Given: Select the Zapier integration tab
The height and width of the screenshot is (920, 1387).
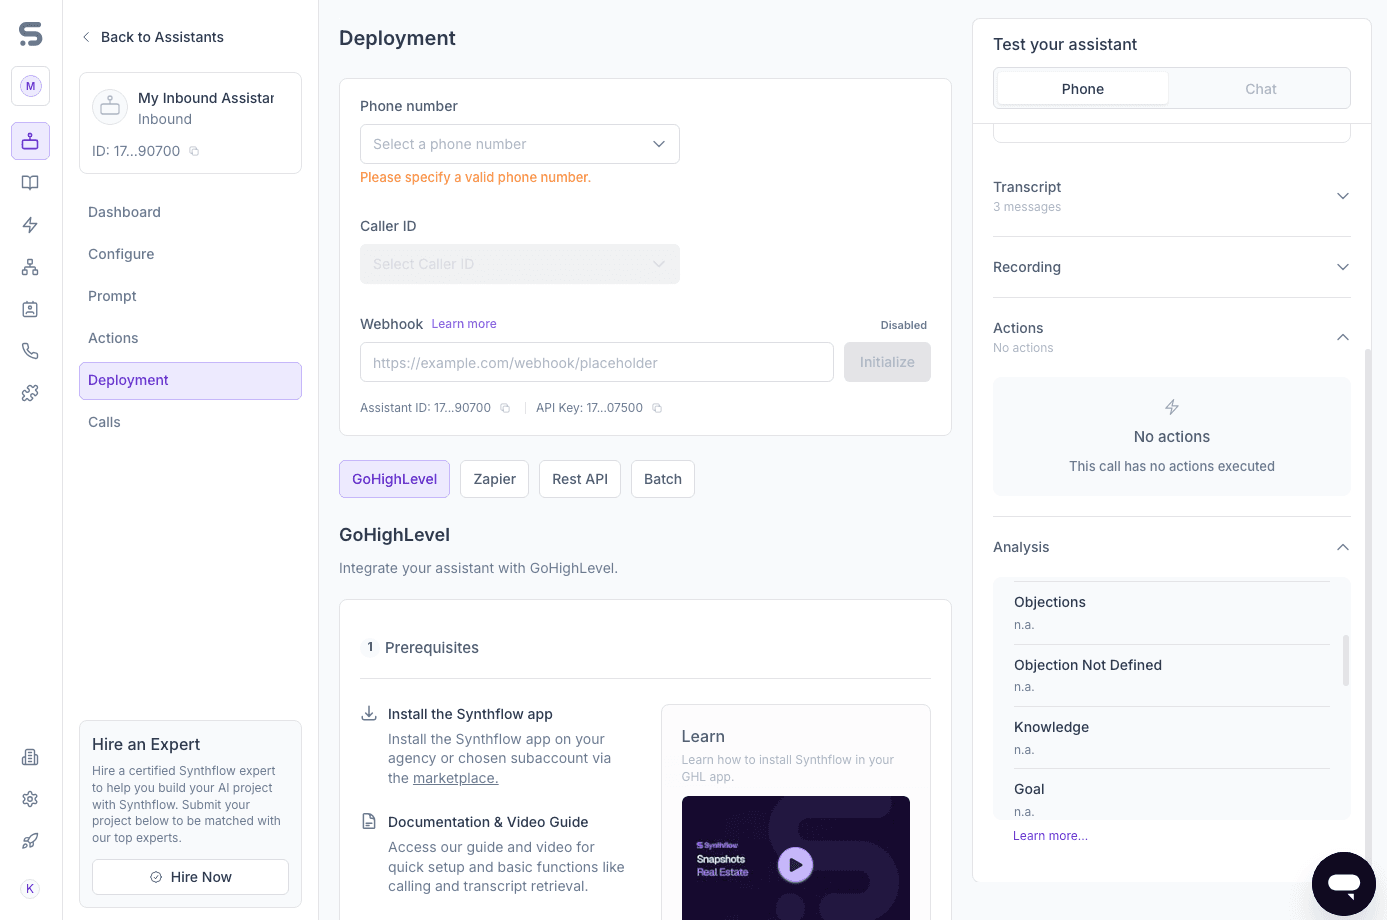Looking at the screenshot, I should 494,479.
